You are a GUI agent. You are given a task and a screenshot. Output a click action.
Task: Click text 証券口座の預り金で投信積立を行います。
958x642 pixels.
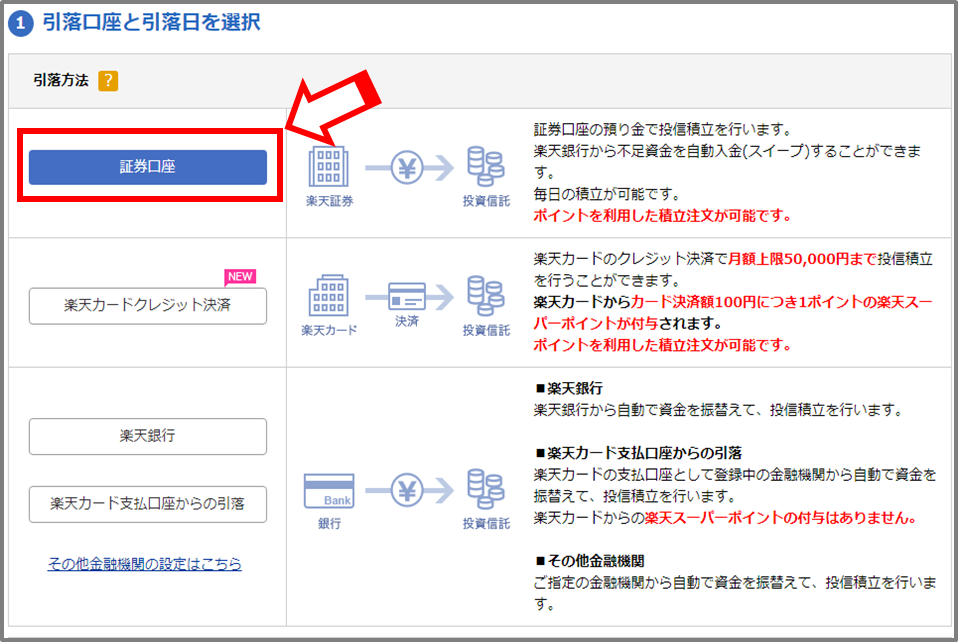[x=663, y=129]
